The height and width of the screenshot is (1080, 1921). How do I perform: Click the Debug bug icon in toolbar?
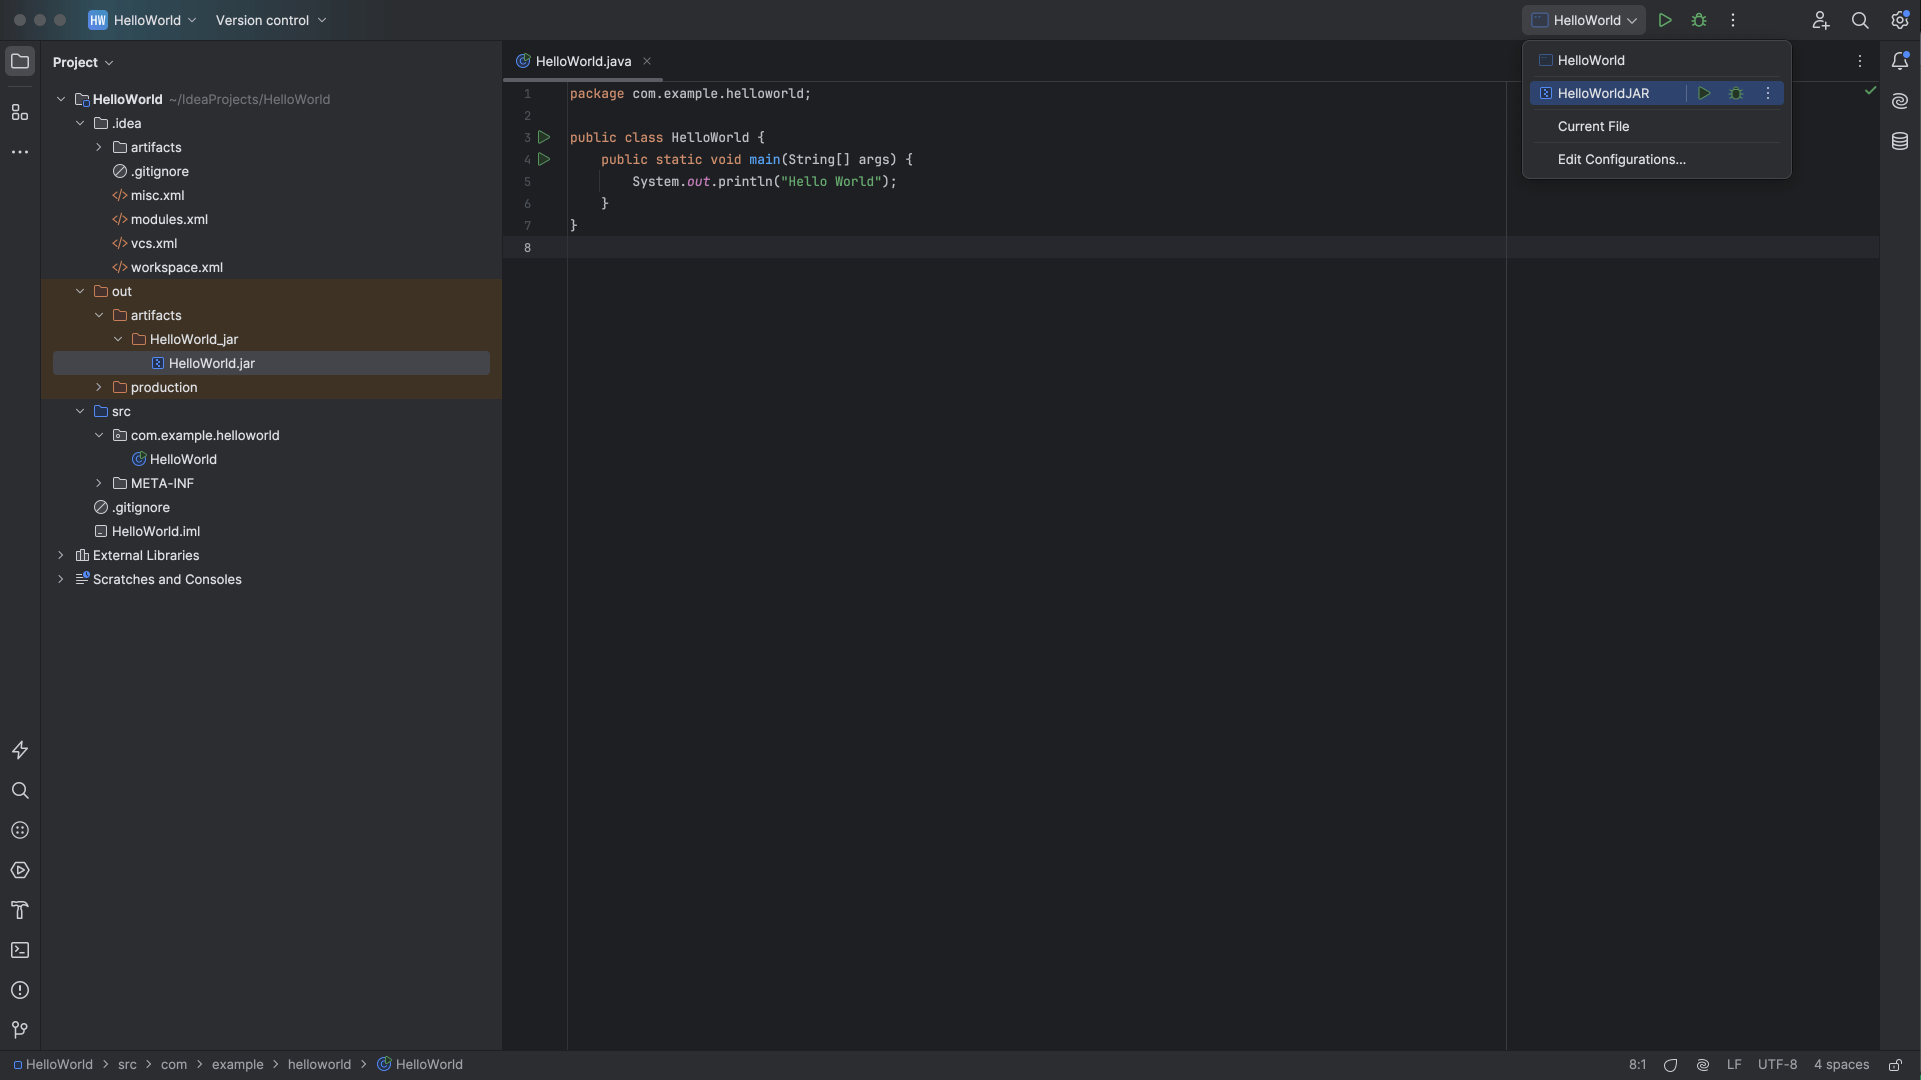[1698, 20]
